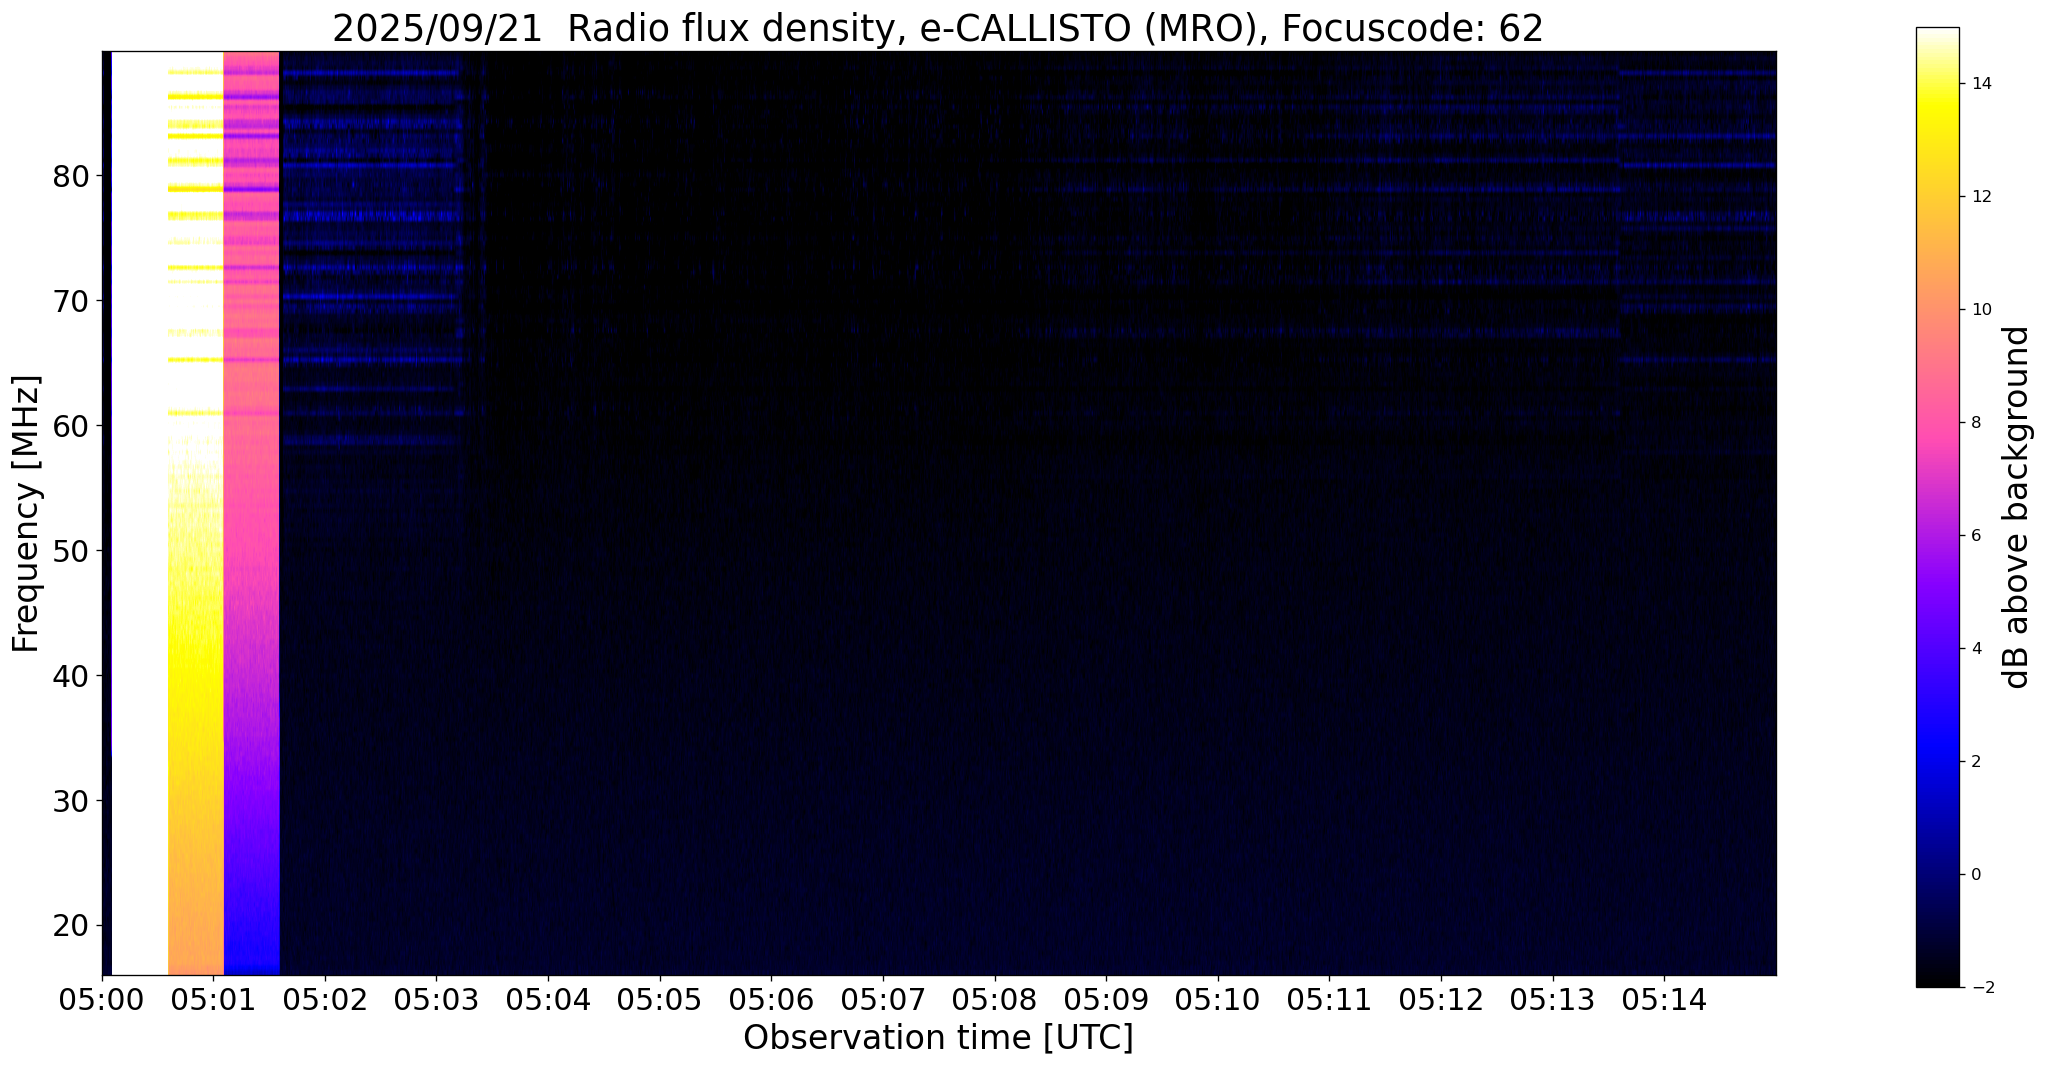Select the 'dB above background' colorbar label

tap(2018, 507)
